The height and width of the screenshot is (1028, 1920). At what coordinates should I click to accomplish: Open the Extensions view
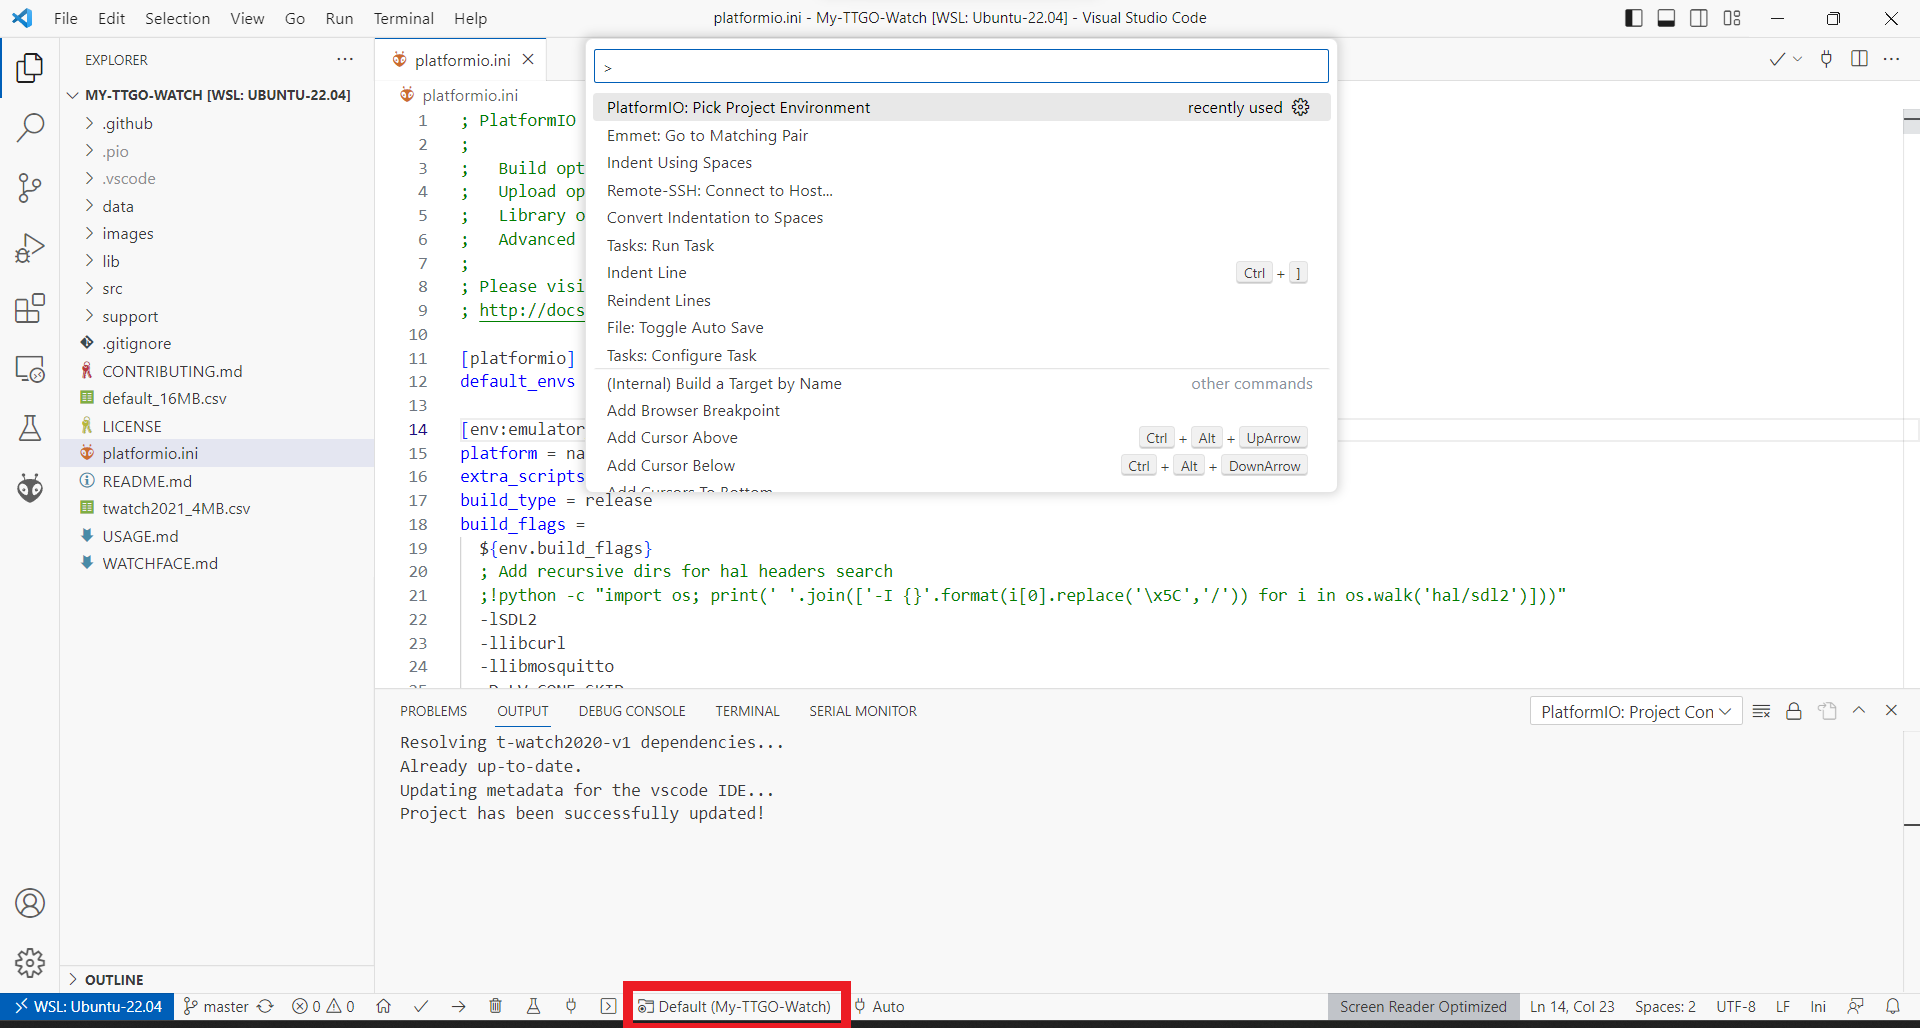click(30, 308)
